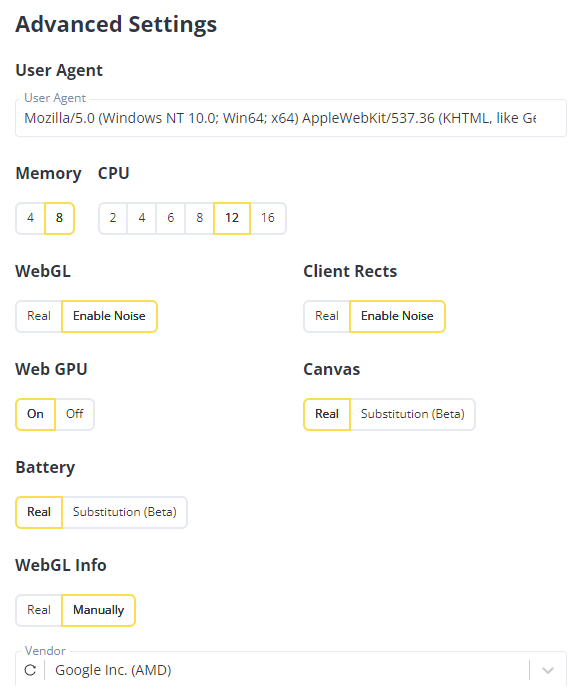Set Memory to 4
This screenshot has height=700, width=582.
[x=30, y=218]
